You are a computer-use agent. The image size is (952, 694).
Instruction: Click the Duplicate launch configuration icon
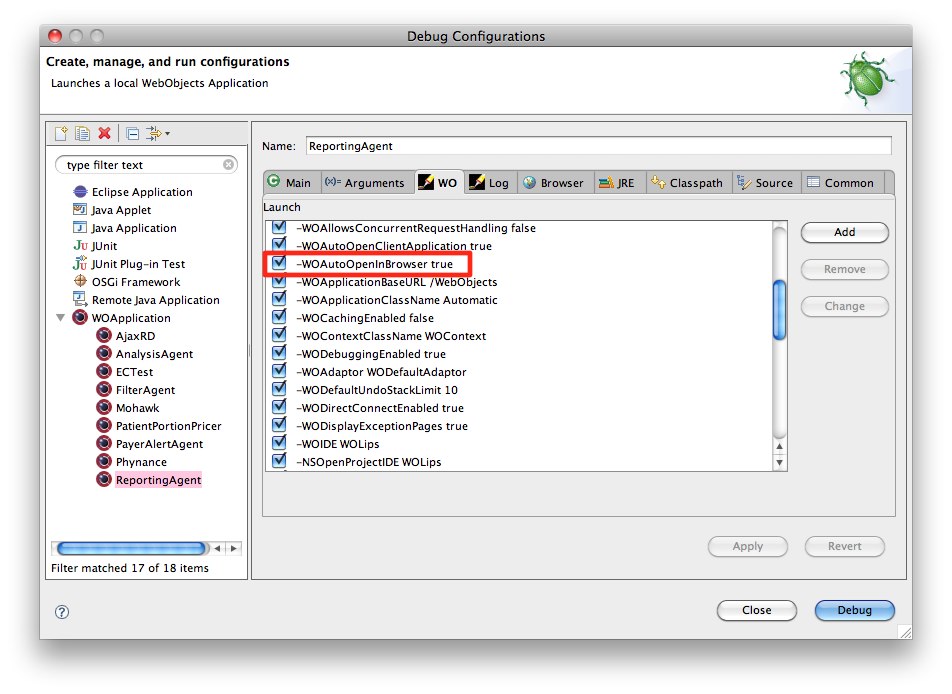[83, 134]
